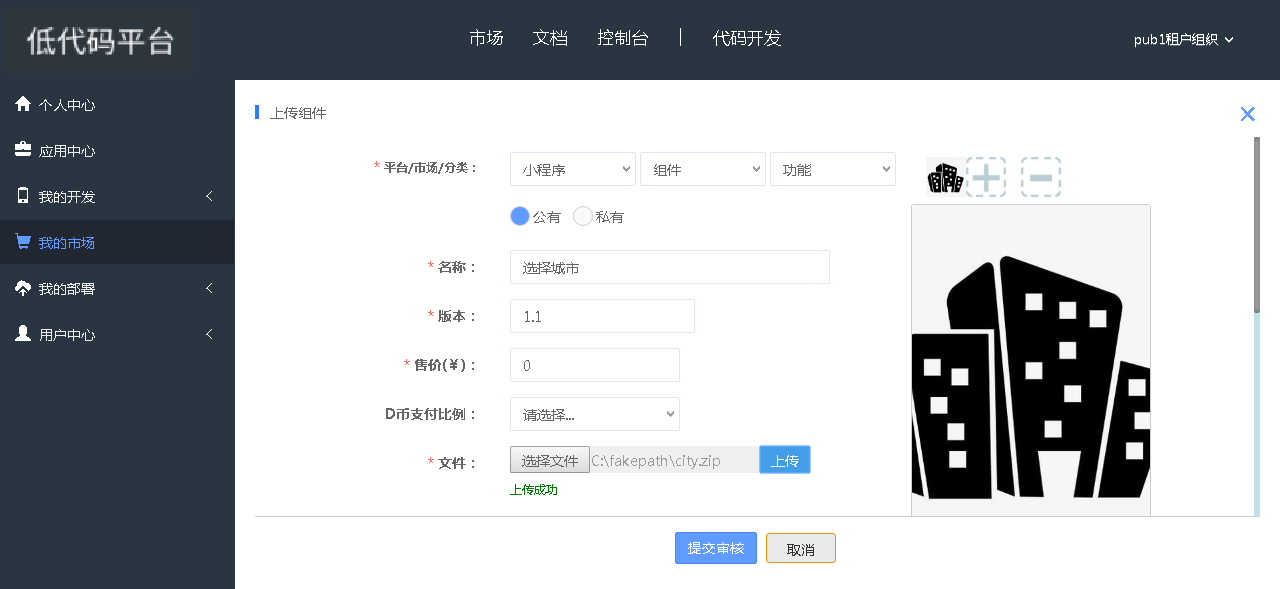Close the 上传组件 panel with the X

click(x=1247, y=114)
